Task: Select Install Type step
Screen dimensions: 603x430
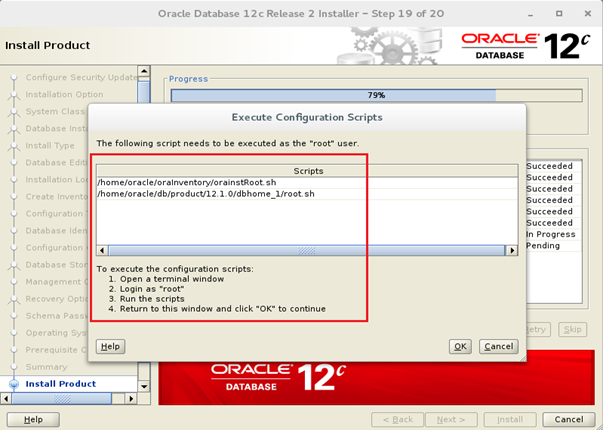Action: point(50,145)
